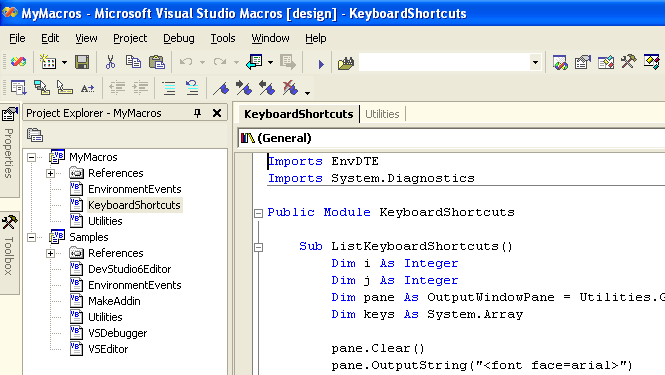This screenshot has height=375, width=665.
Task: Click the Display Object Member List icon
Action: [x=19, y=88]
